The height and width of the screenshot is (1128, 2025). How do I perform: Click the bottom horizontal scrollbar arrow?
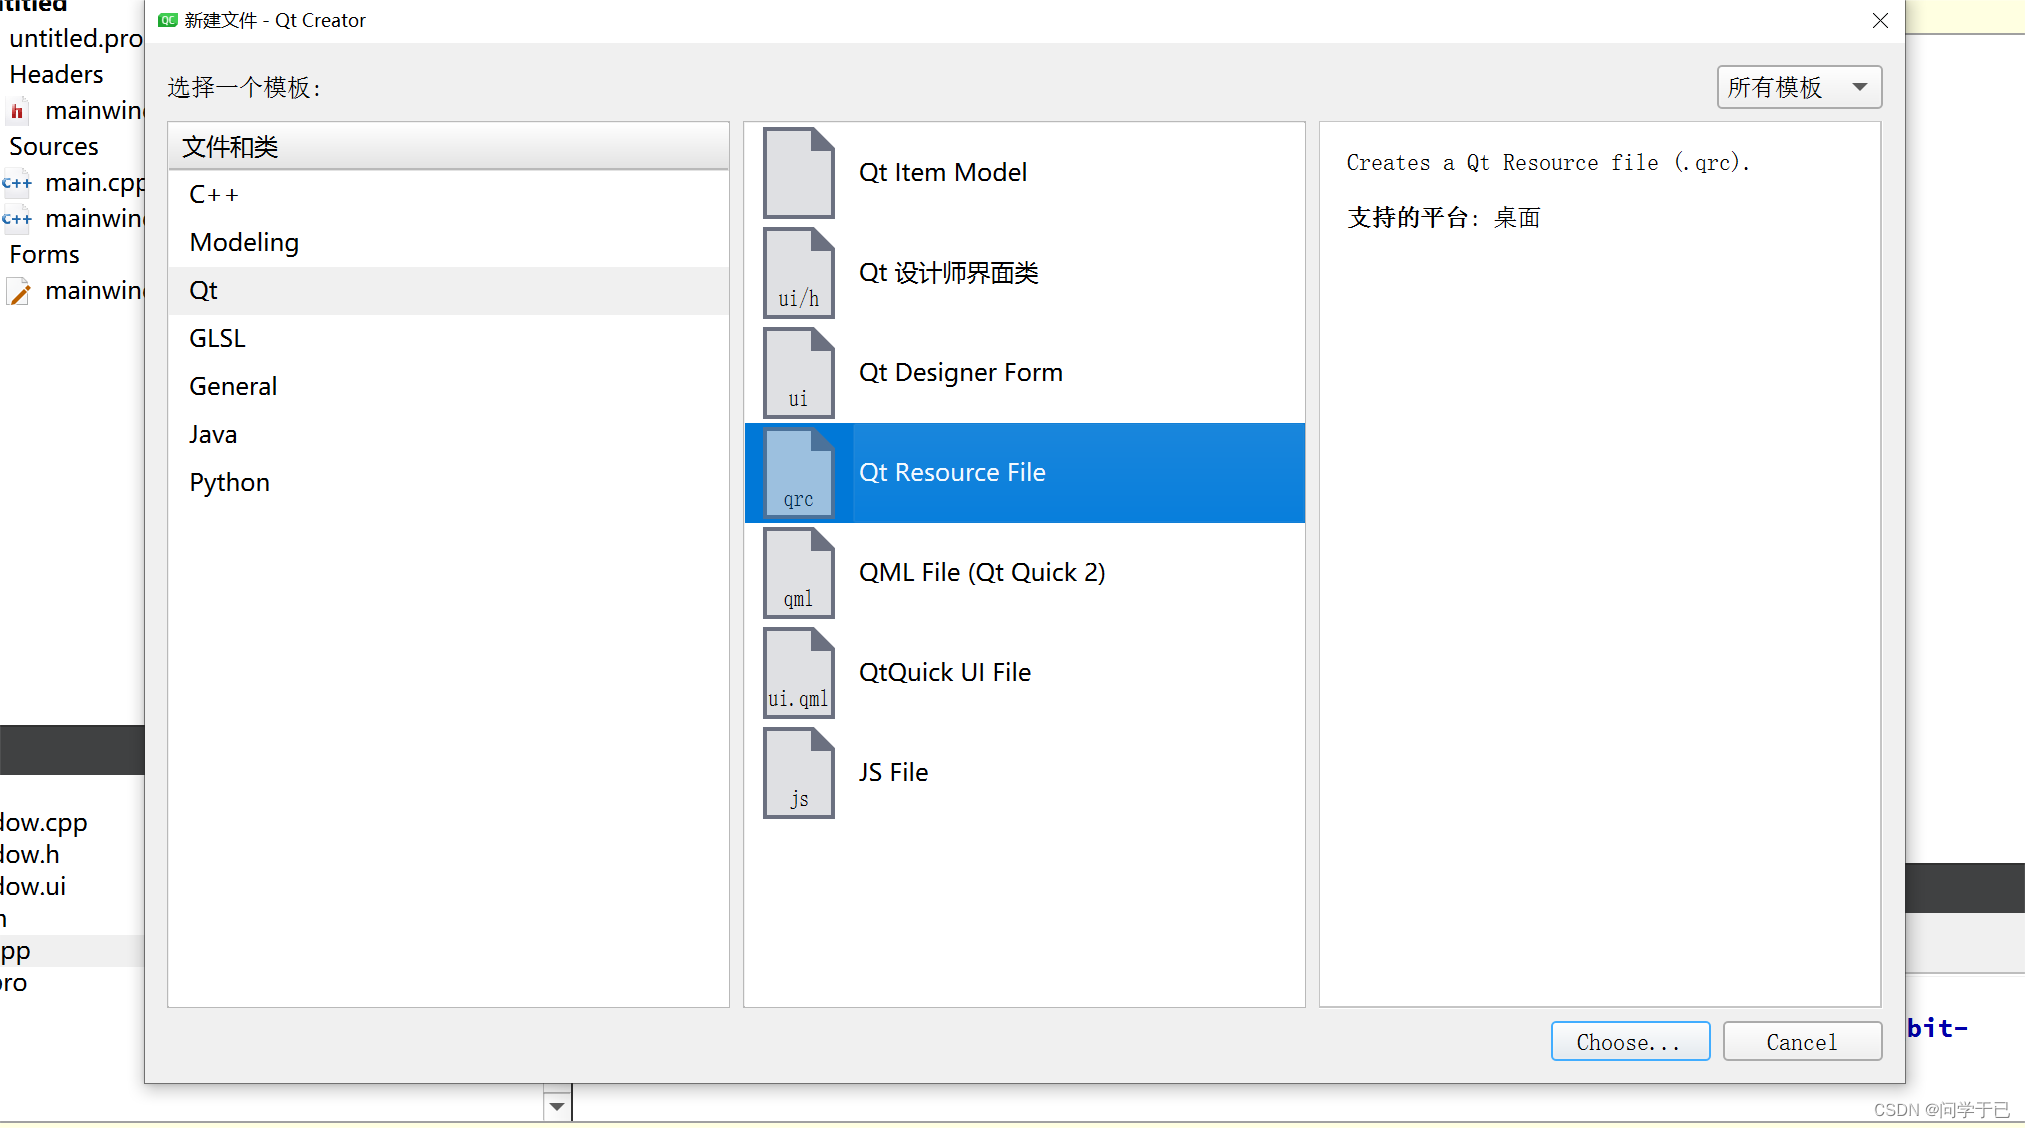tap(557, 1105)
